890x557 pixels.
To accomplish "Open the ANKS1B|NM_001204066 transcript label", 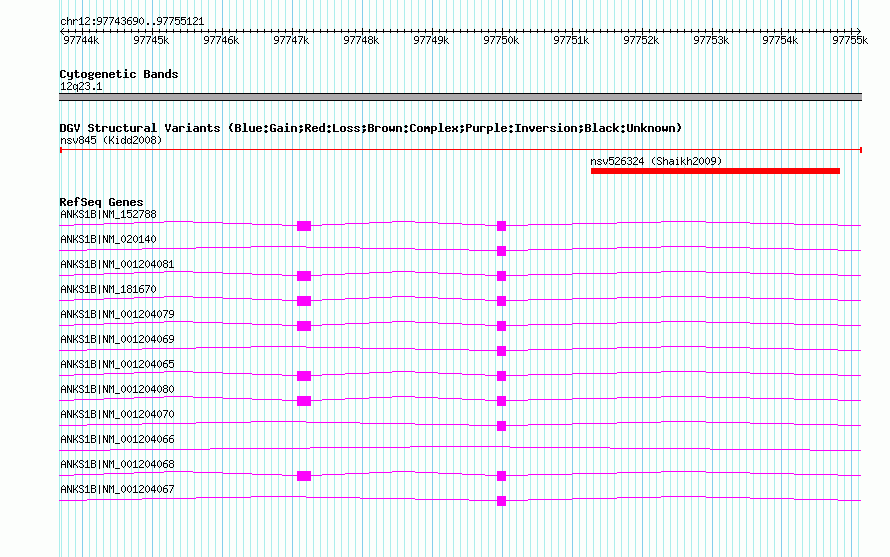I will pyautogui.click(x=117, y=439).
